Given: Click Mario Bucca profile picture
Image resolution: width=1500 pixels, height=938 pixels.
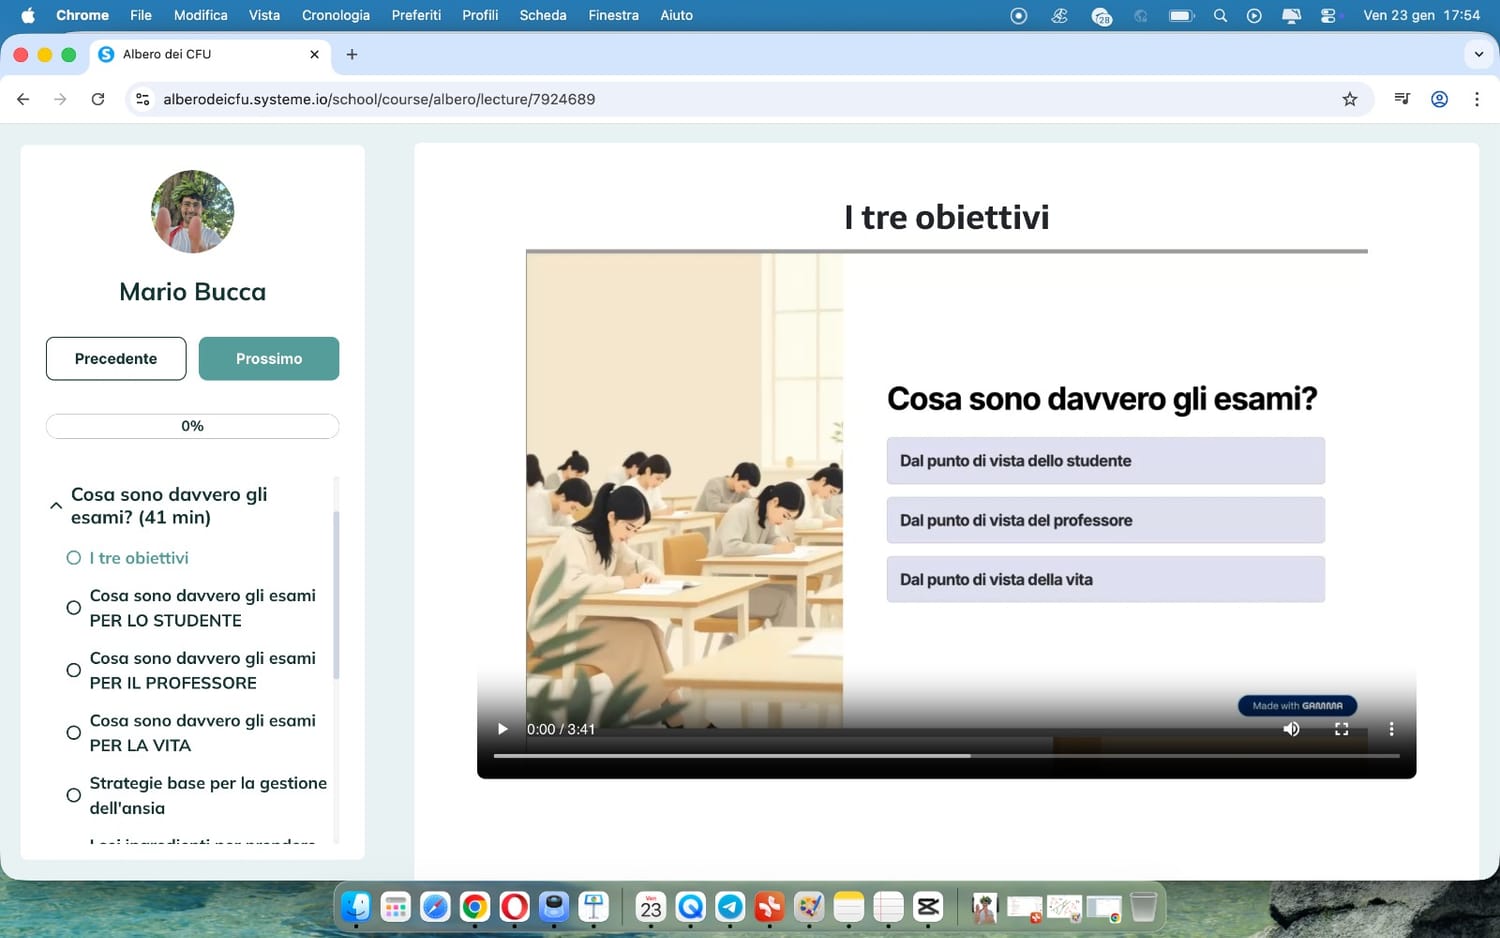Looking at the screenshot, I should pos(192,211).
